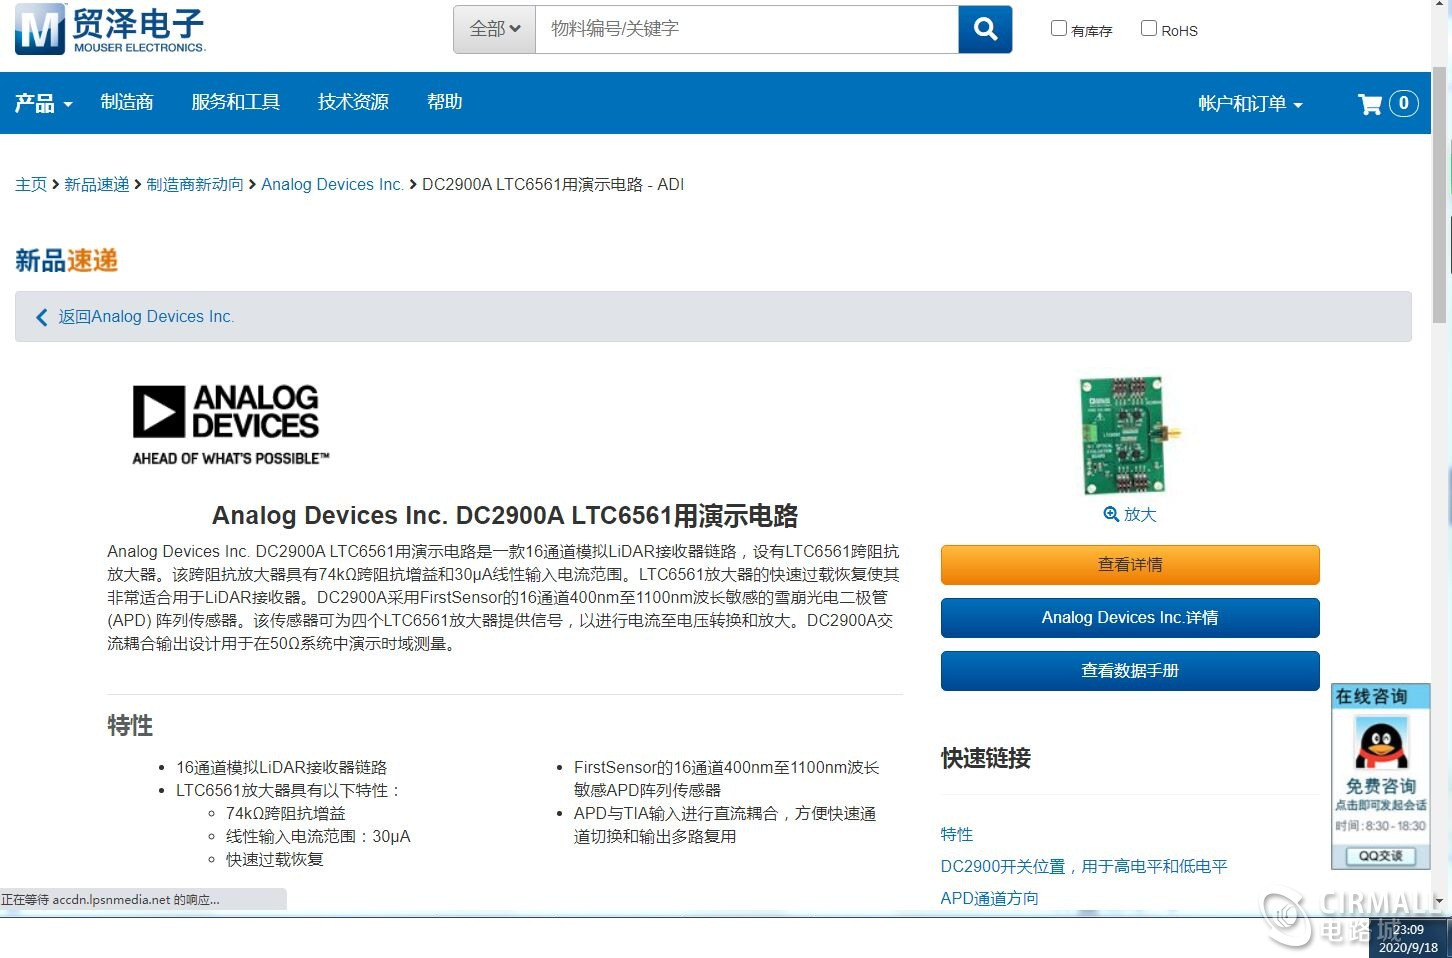Open the shopping cart icon
Screen dimensions: 1452x958
pyautogui.click(x=1369, y=104)
